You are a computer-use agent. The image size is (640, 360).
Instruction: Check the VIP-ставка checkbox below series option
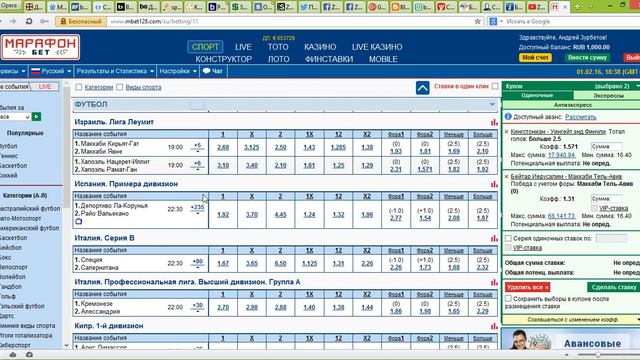pyautogui.click(x=508, y=248)
